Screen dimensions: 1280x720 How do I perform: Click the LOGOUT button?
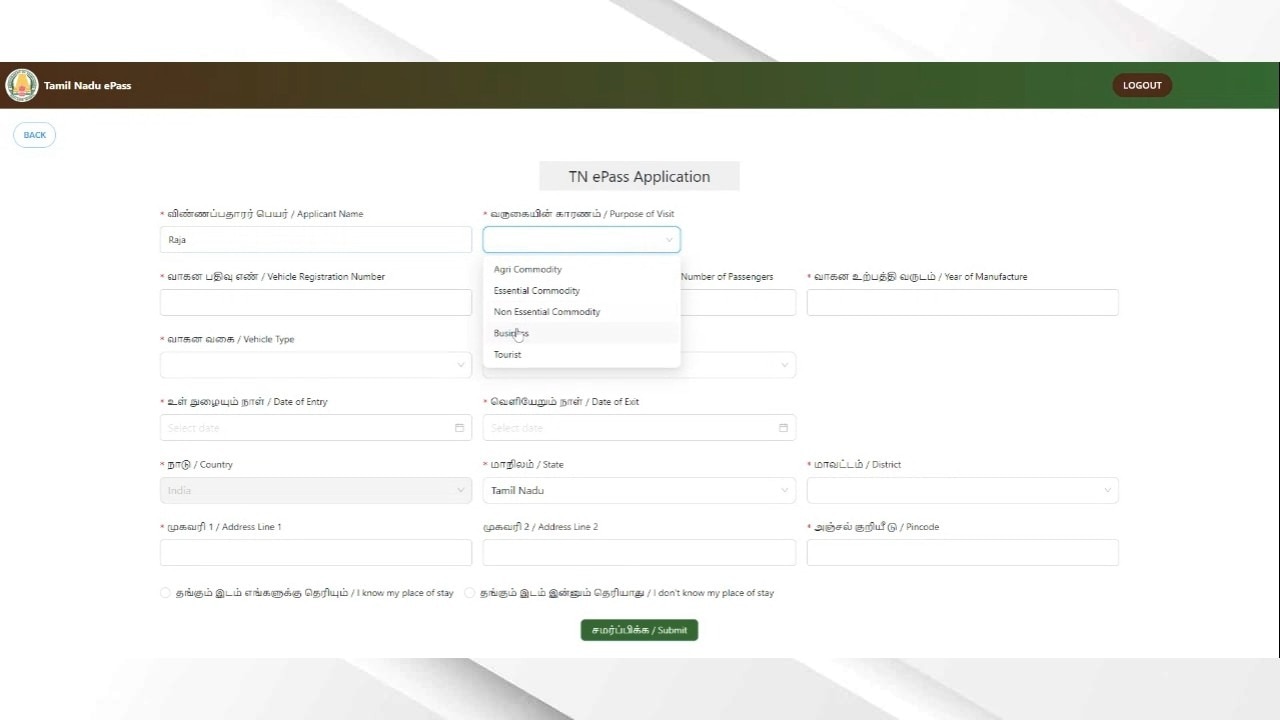1142,85
